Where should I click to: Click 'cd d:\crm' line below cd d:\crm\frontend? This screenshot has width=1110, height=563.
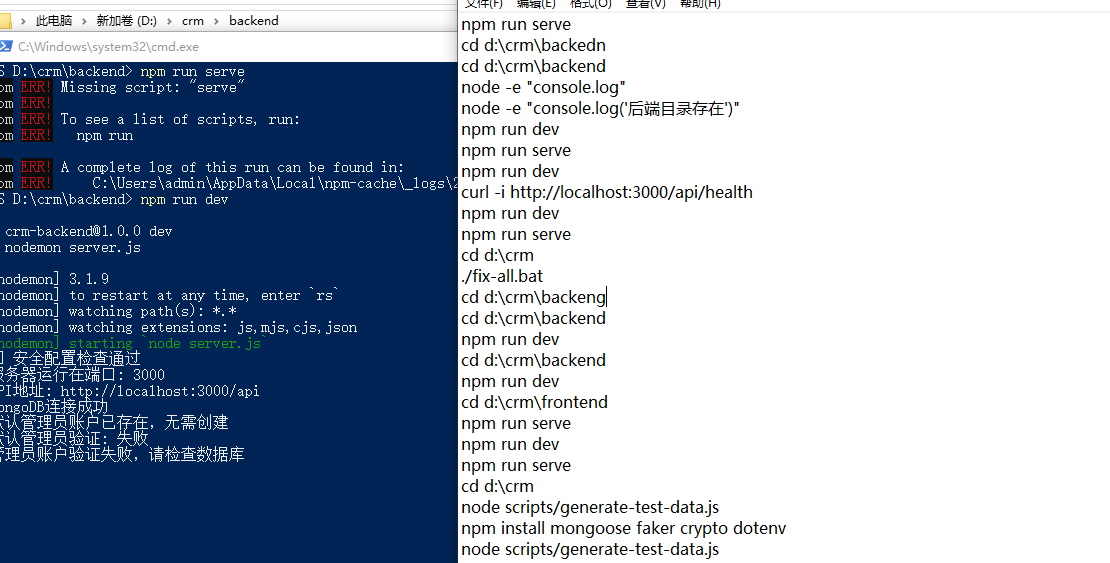pyautogui.click(x=497, y=487)
